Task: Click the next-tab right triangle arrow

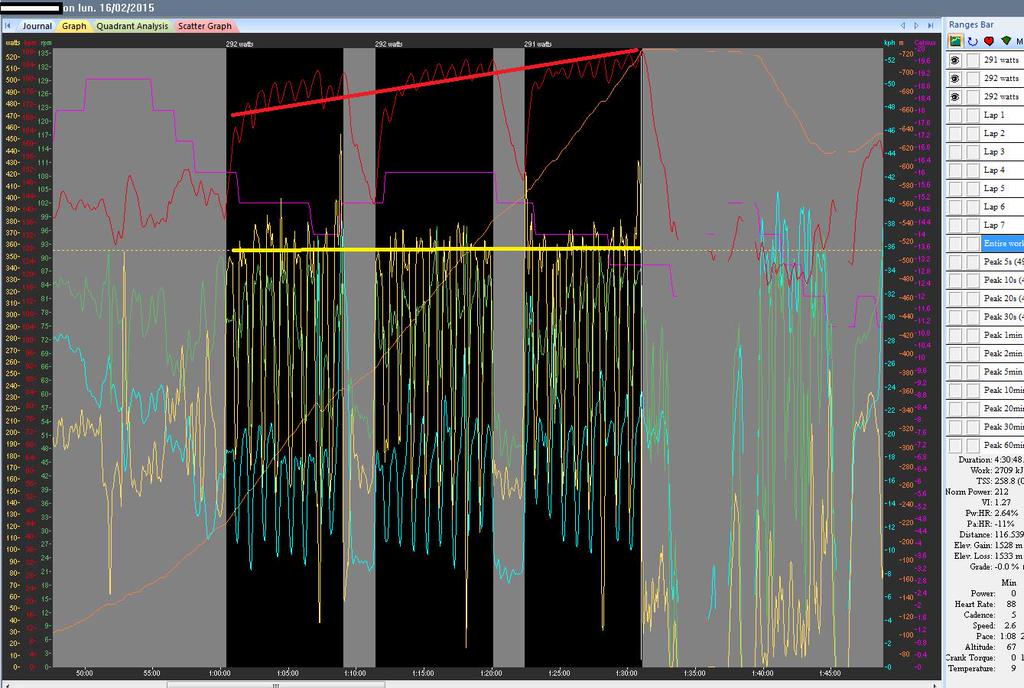Action: pyautogui.click(x=917, y=25)
